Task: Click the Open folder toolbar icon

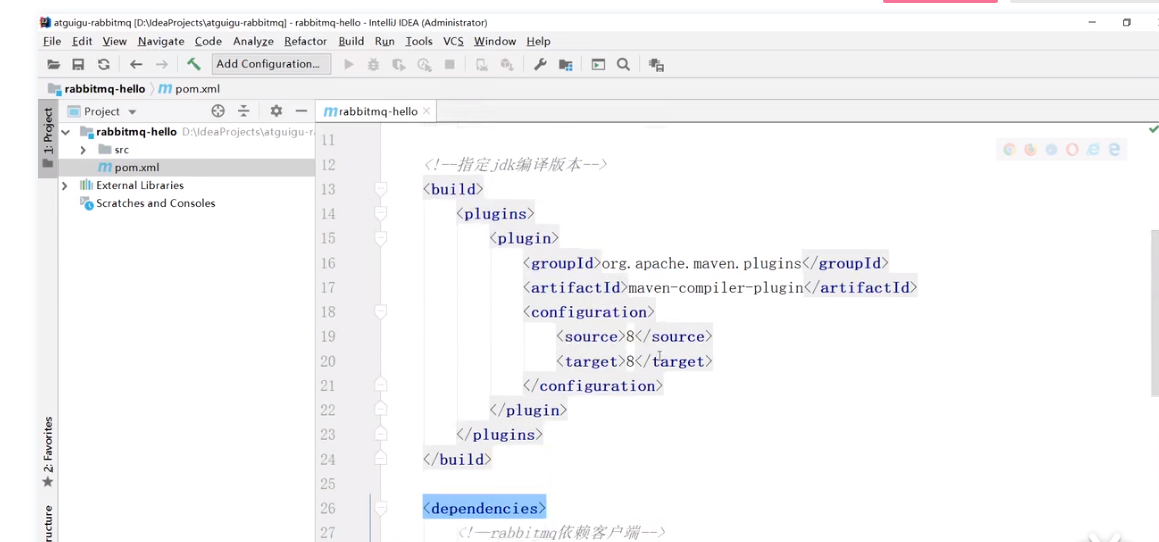Action: click(53, 64)
